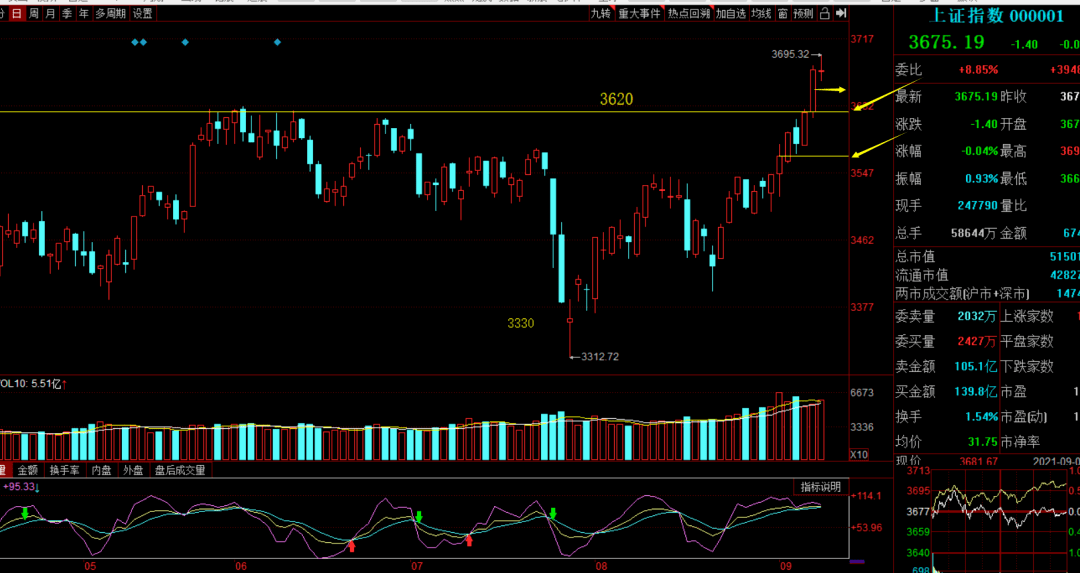The image size is (1080, 573).
Task: Open the 热点回溯 hotspot review
Action: click(x=689, y=14)
